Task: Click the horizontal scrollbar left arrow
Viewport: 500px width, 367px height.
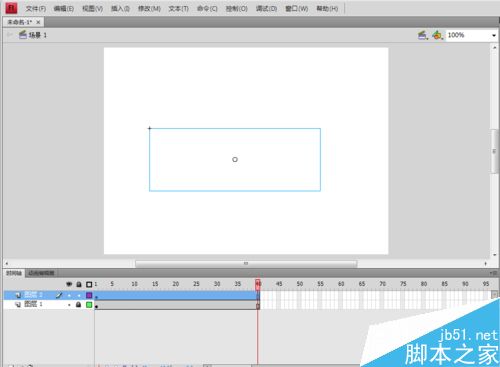Action: point(7,264)
